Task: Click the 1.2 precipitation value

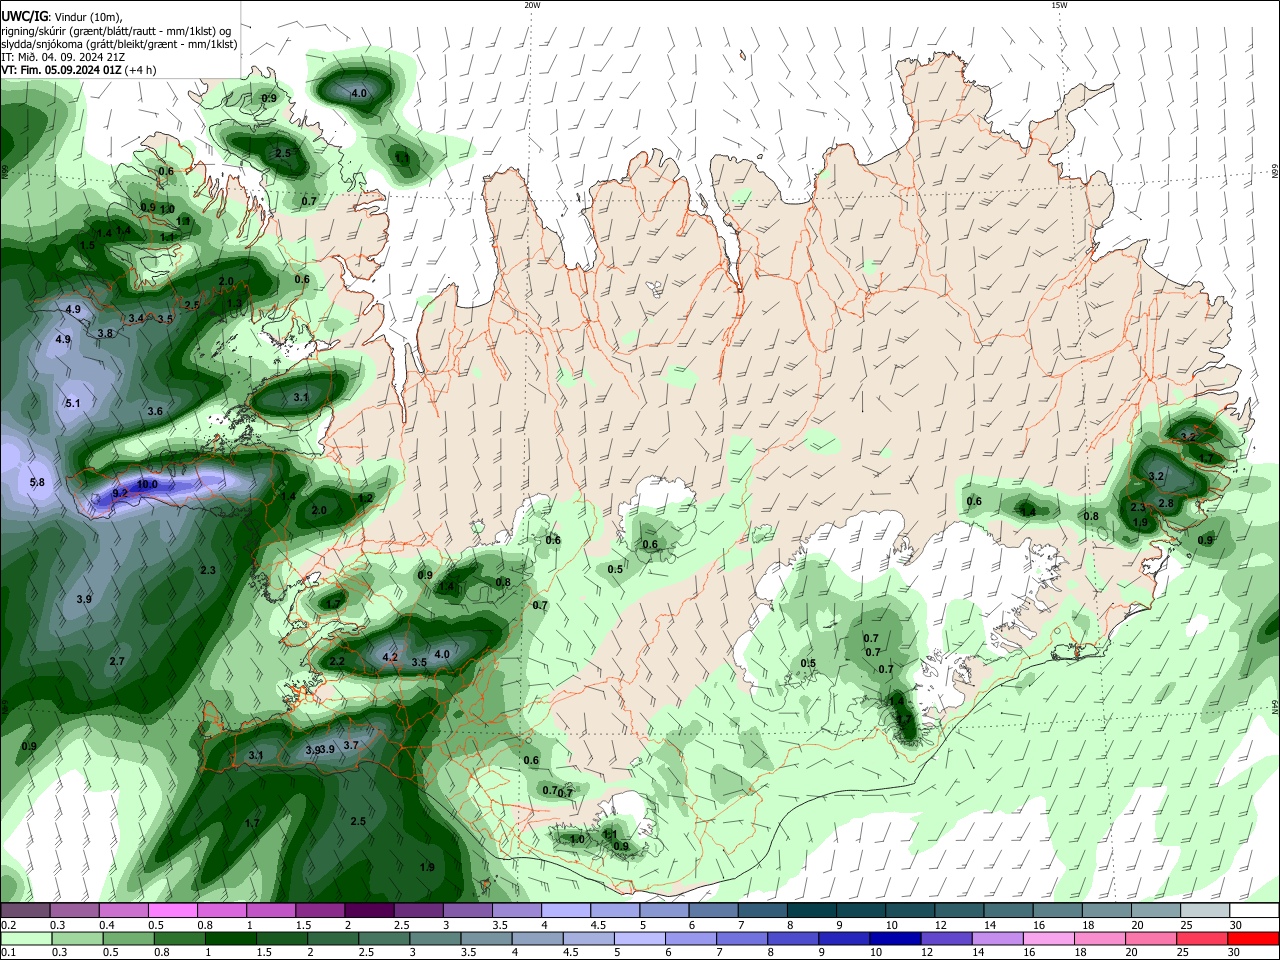Action: [365, 498]
